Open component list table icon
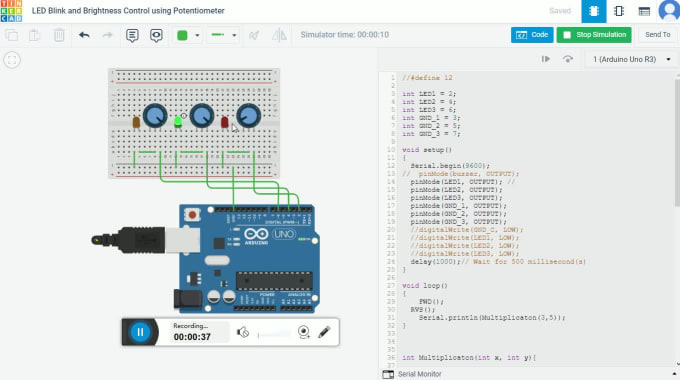 pos(644,11)
